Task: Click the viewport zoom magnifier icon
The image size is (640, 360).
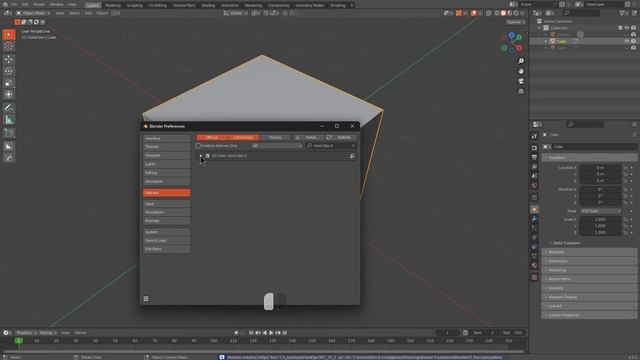Action: pos(521,61)
